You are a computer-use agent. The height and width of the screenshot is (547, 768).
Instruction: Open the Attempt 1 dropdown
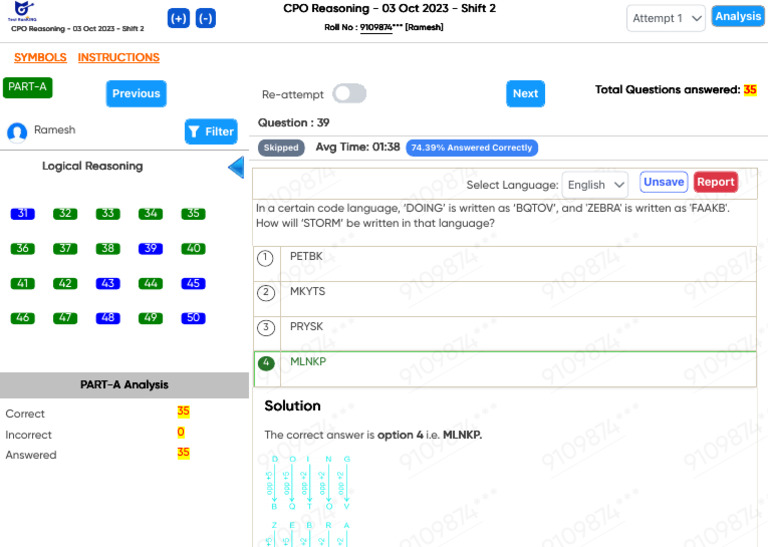666,19
